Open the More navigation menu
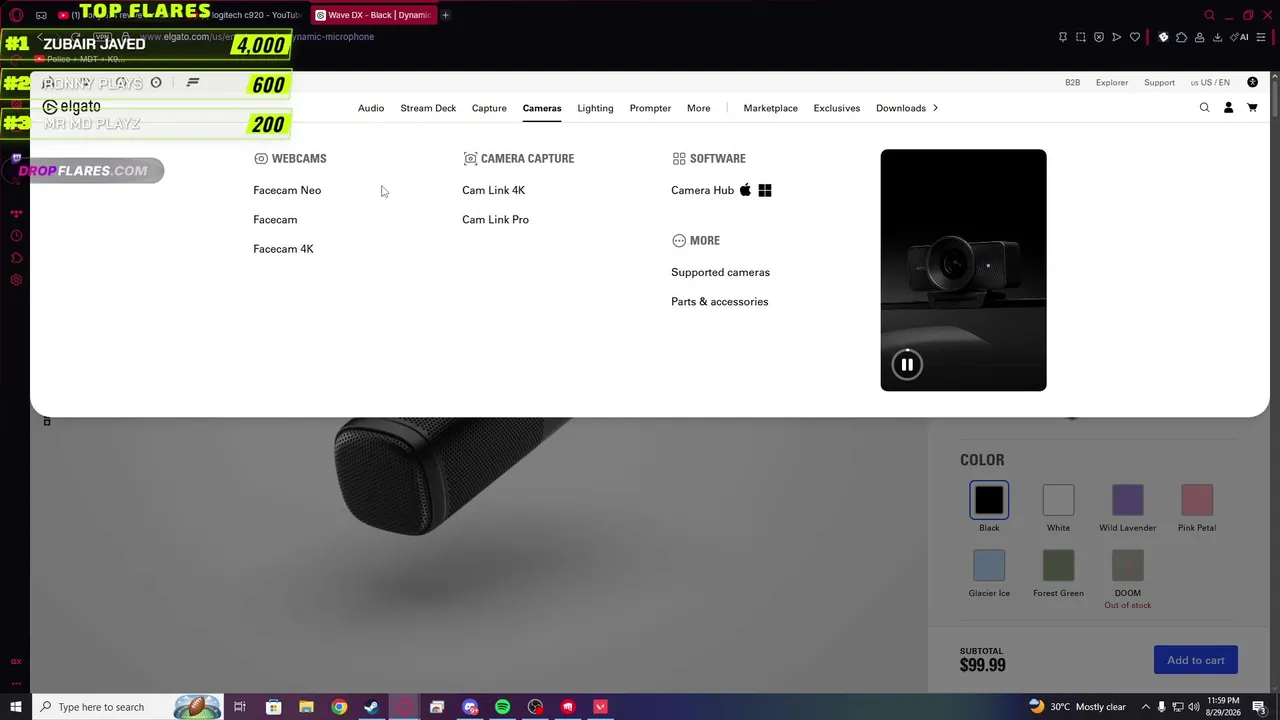The height and width of the screenshot is (720, 1280). (699, 108)
